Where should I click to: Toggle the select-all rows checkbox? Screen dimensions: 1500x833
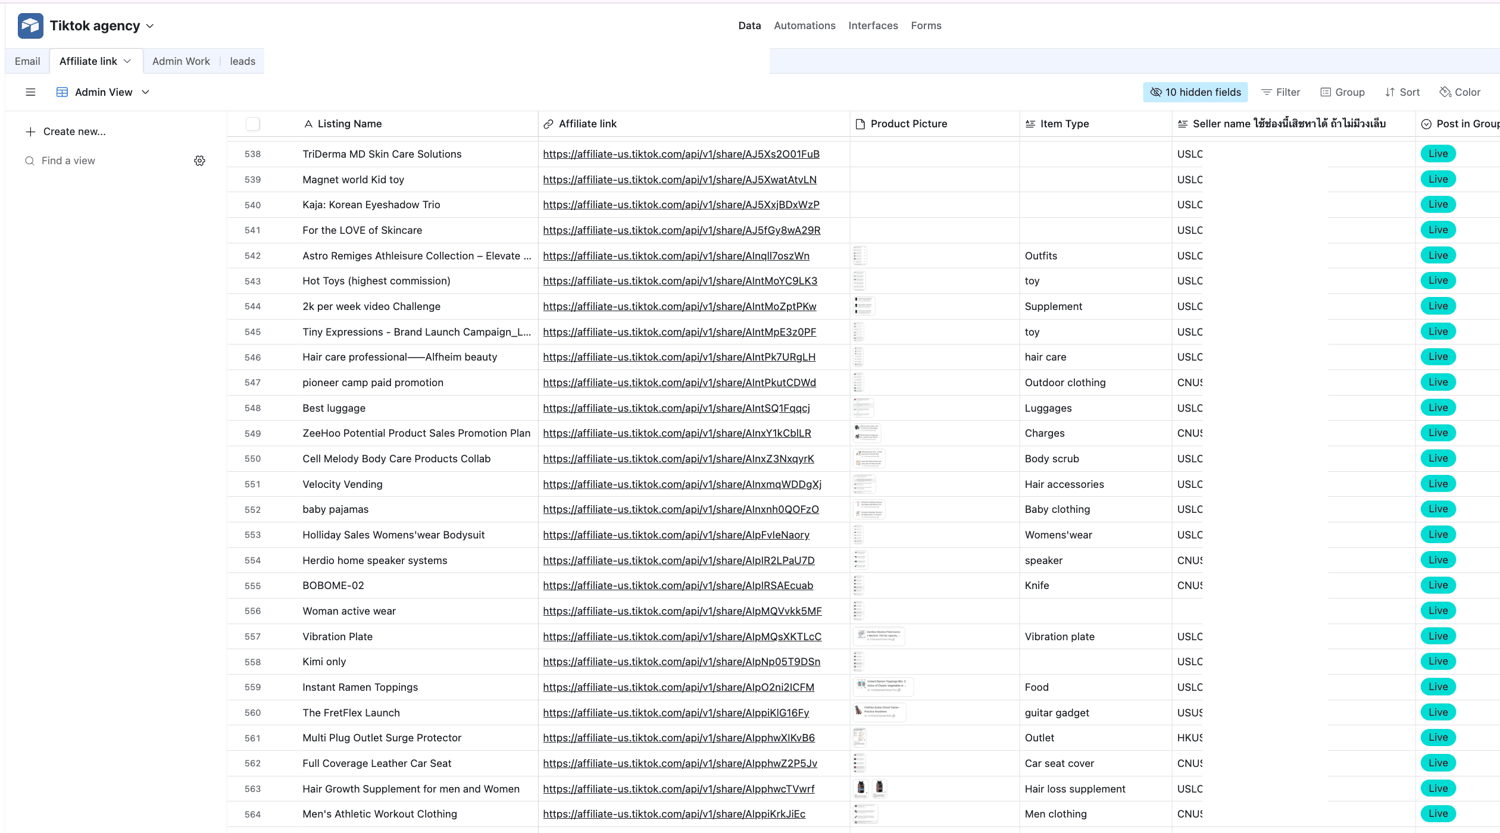point(253,124)
